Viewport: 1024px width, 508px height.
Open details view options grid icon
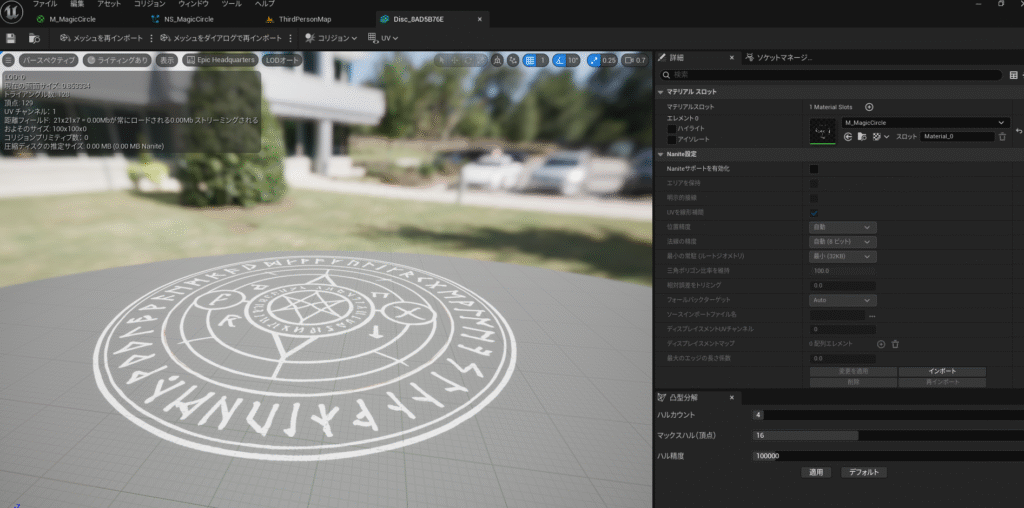point(1014,75)
